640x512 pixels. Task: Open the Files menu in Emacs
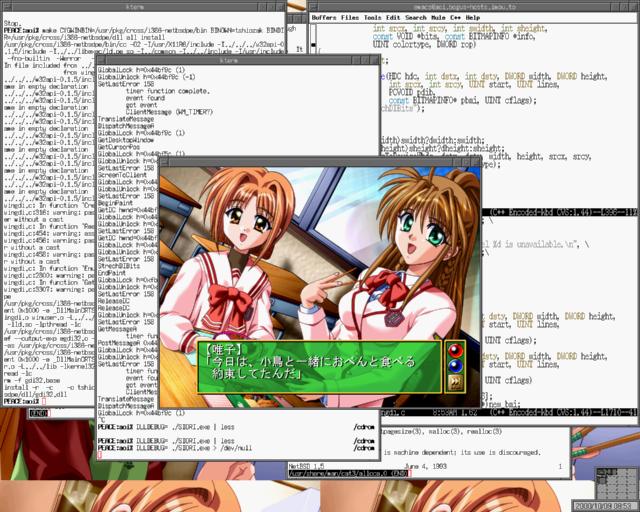(x=350, y=18)
